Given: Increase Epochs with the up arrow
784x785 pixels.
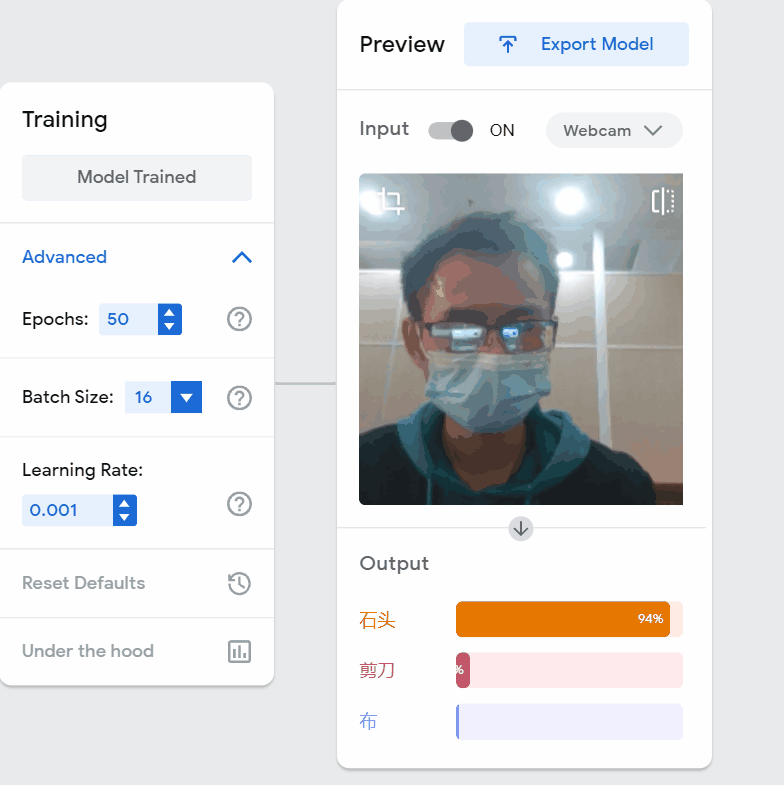Looking at the screenshot, I should 170,312.
